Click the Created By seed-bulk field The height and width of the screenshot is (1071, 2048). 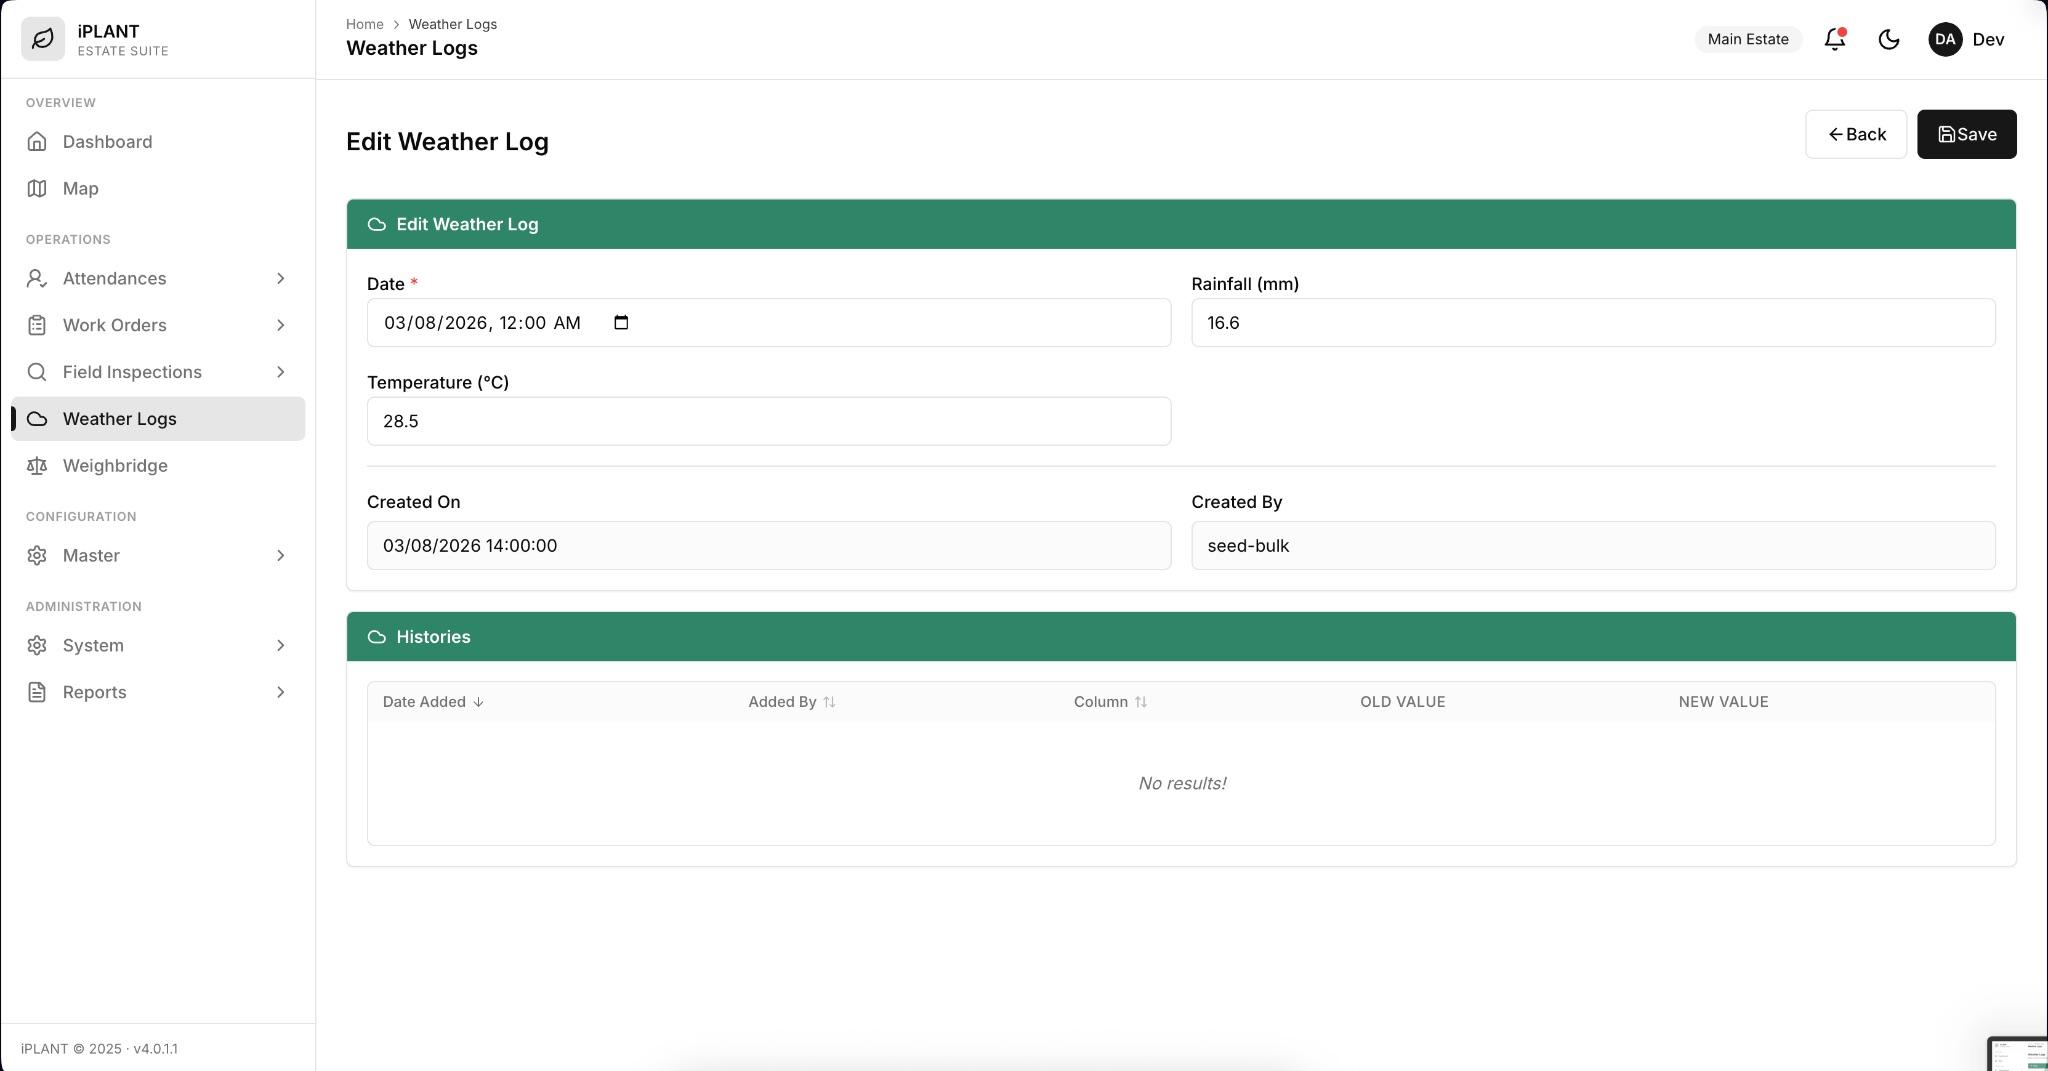(x=1593, y=545)
